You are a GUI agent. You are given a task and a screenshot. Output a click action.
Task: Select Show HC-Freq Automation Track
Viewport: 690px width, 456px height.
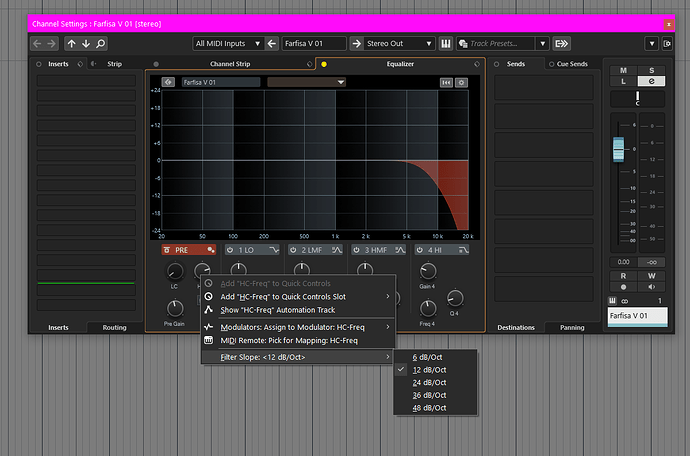pyautogui.click(x=298, y=310)
